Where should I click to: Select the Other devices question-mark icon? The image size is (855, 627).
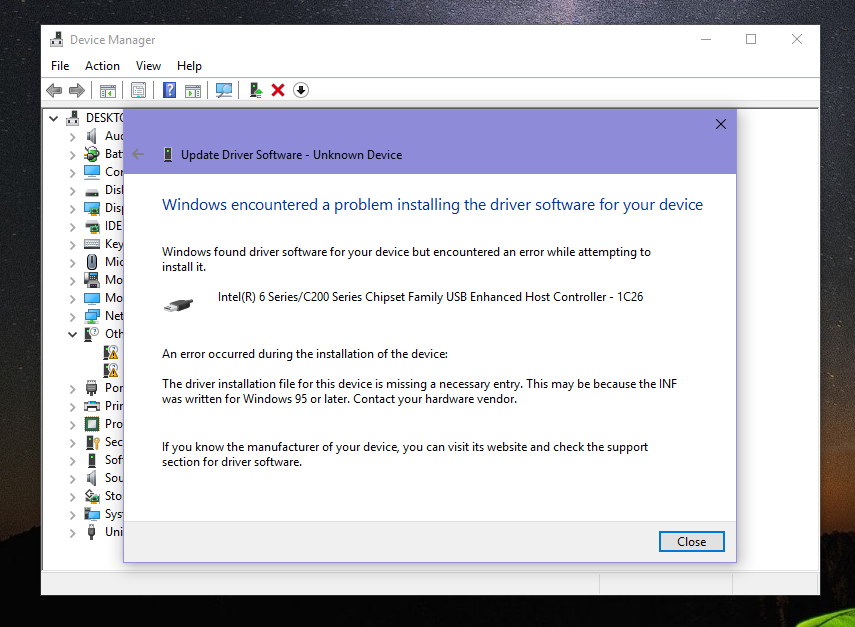[x=92, y=334]
